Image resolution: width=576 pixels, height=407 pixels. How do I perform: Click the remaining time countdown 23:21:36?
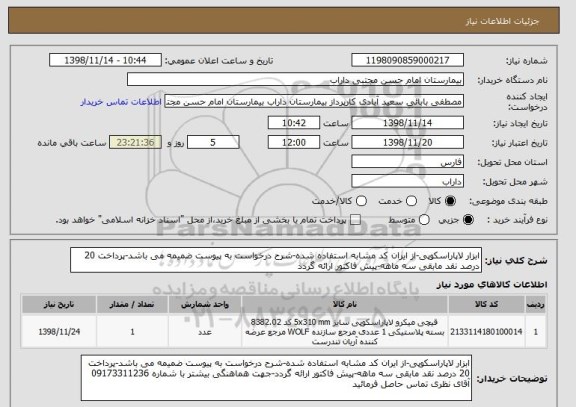coord(135,142)
